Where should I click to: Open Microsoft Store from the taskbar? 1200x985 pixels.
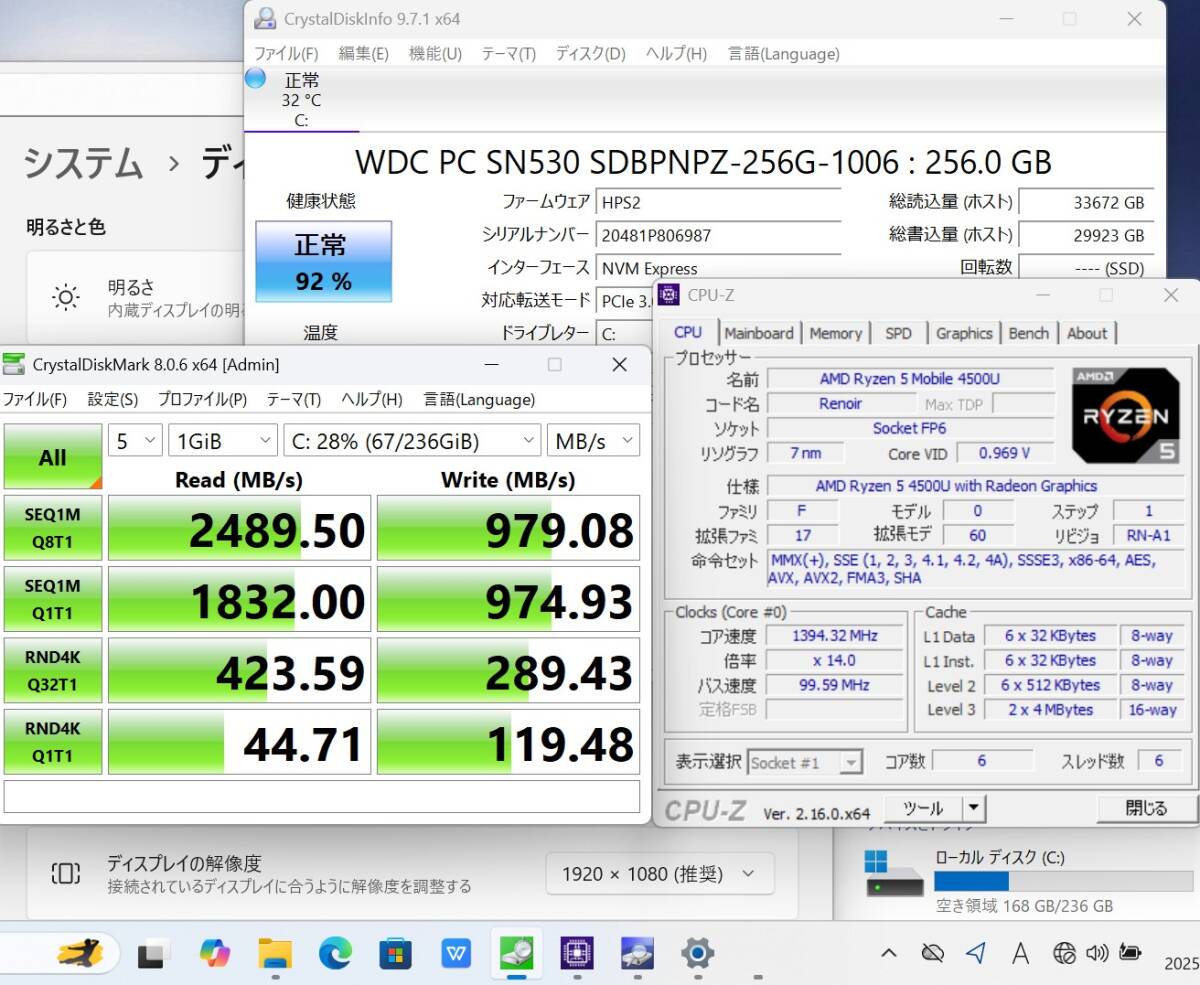point(396,953)
